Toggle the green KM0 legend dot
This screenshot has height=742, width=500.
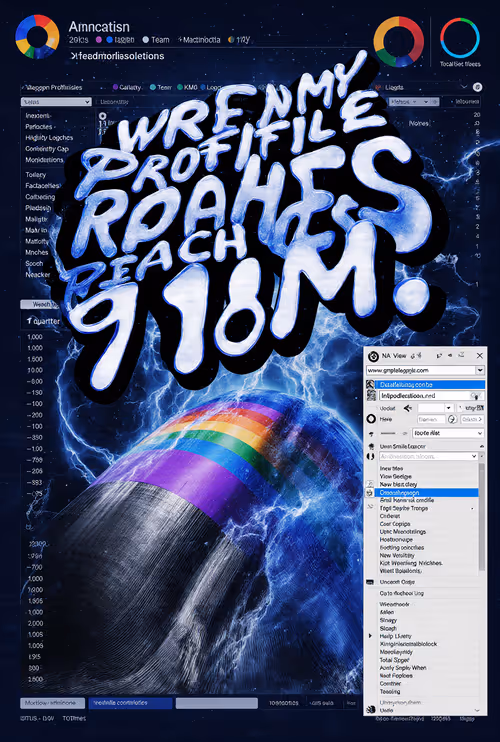[x=180, y=87]
